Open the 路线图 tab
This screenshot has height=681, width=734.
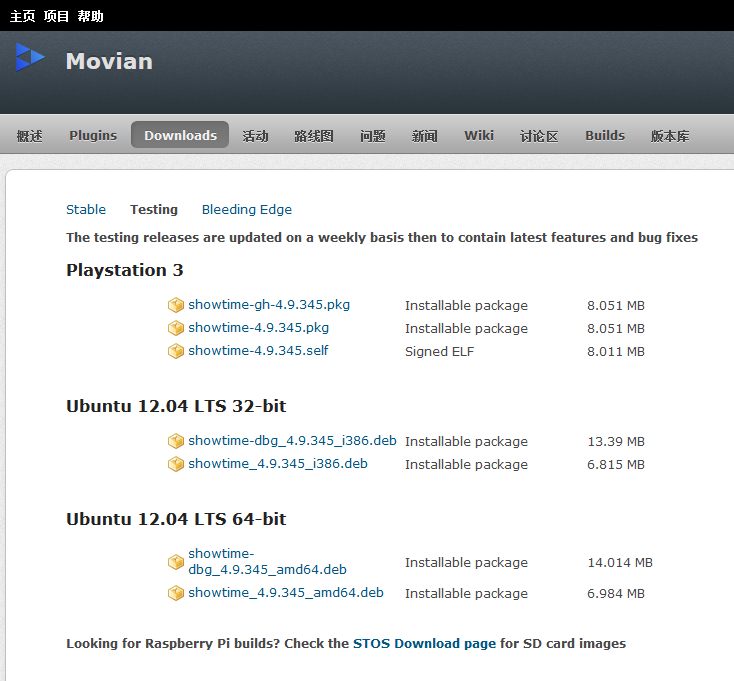point(314,136)
